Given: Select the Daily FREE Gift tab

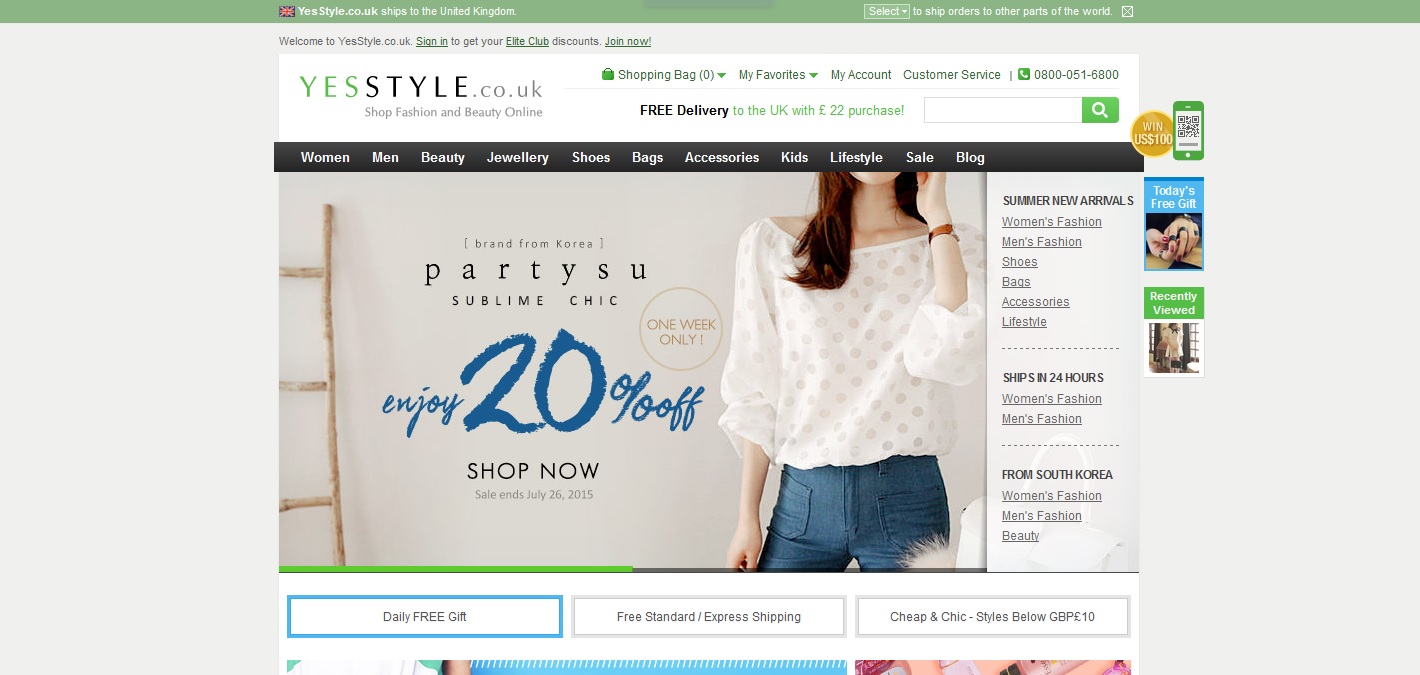Looking at the screenshot, I should tap(425, 617).
